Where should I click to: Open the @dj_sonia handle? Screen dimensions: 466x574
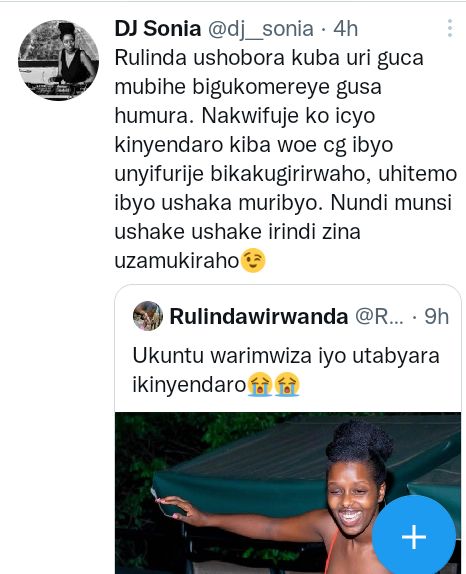pos(261,29)
